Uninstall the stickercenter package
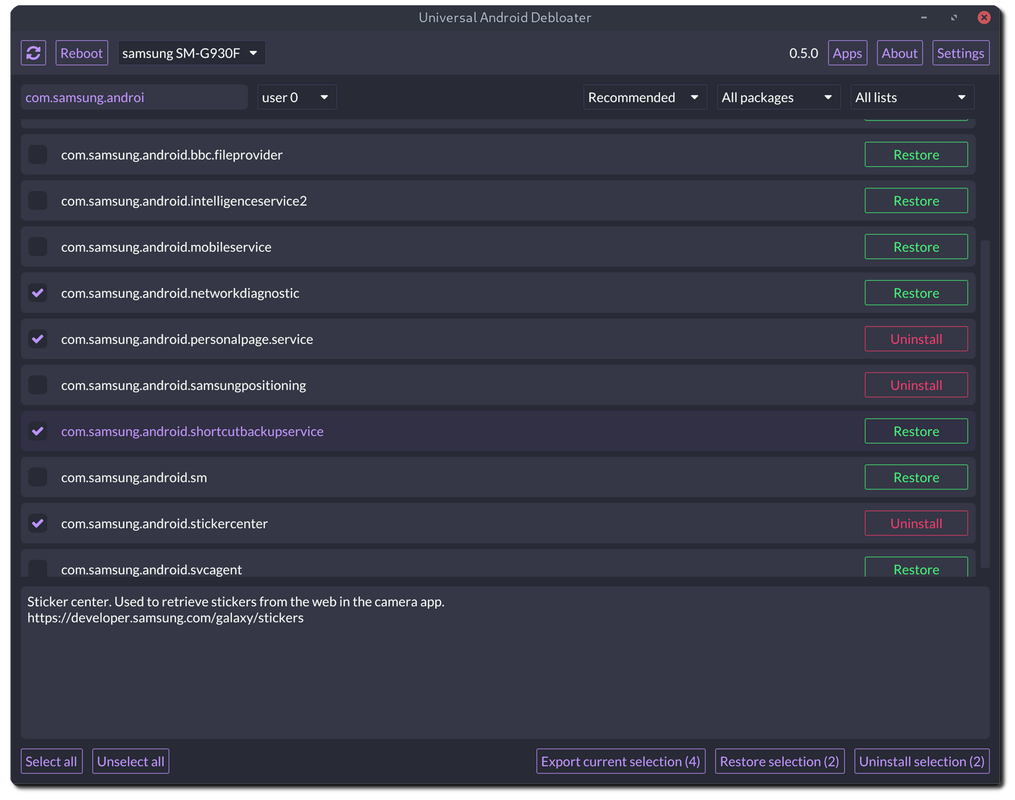This screenshot has height=800, width=1015. point(916,524)
